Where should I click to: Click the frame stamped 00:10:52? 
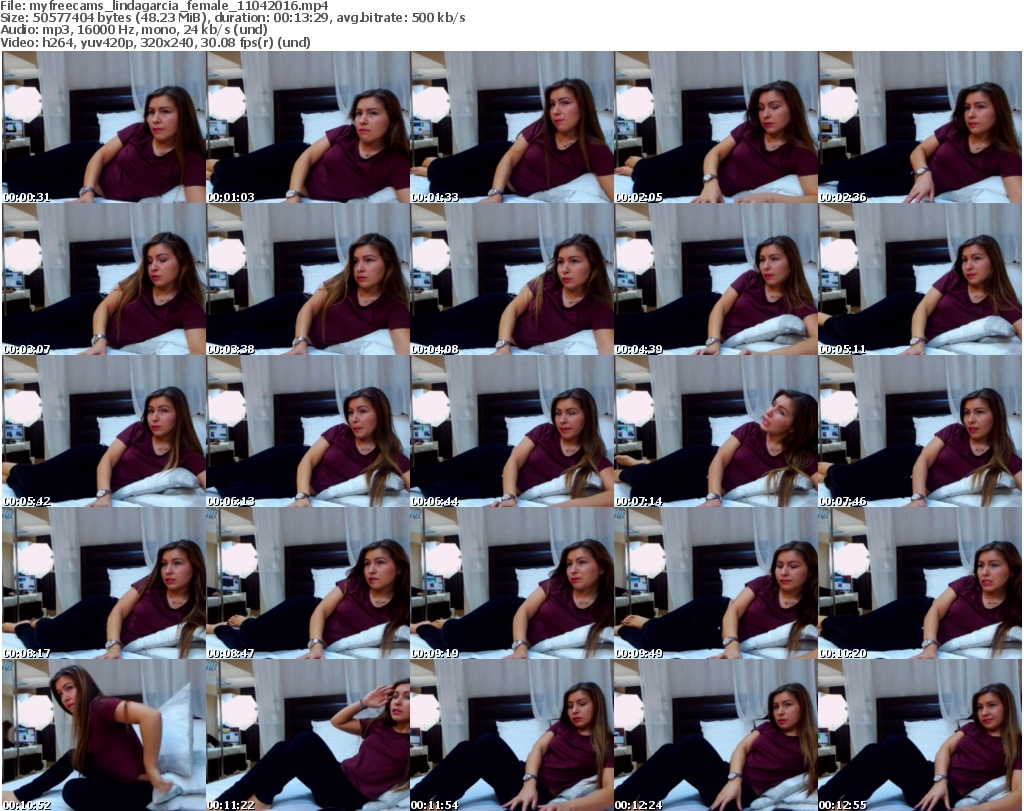(104, 735)
